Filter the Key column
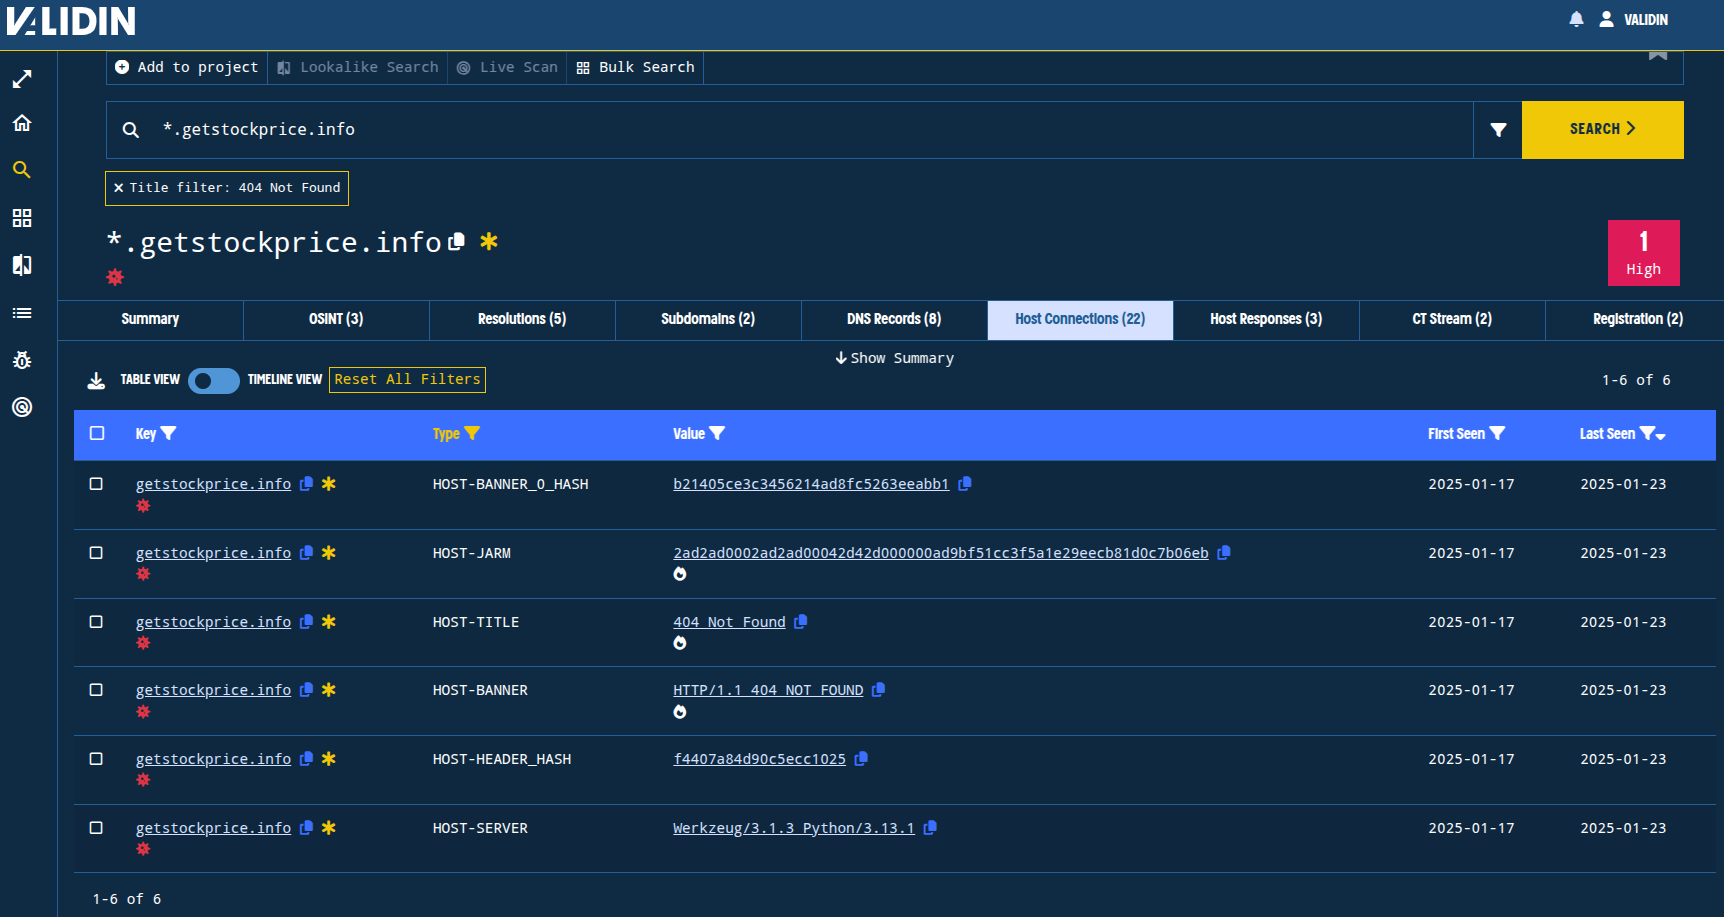 coord(169,433)
